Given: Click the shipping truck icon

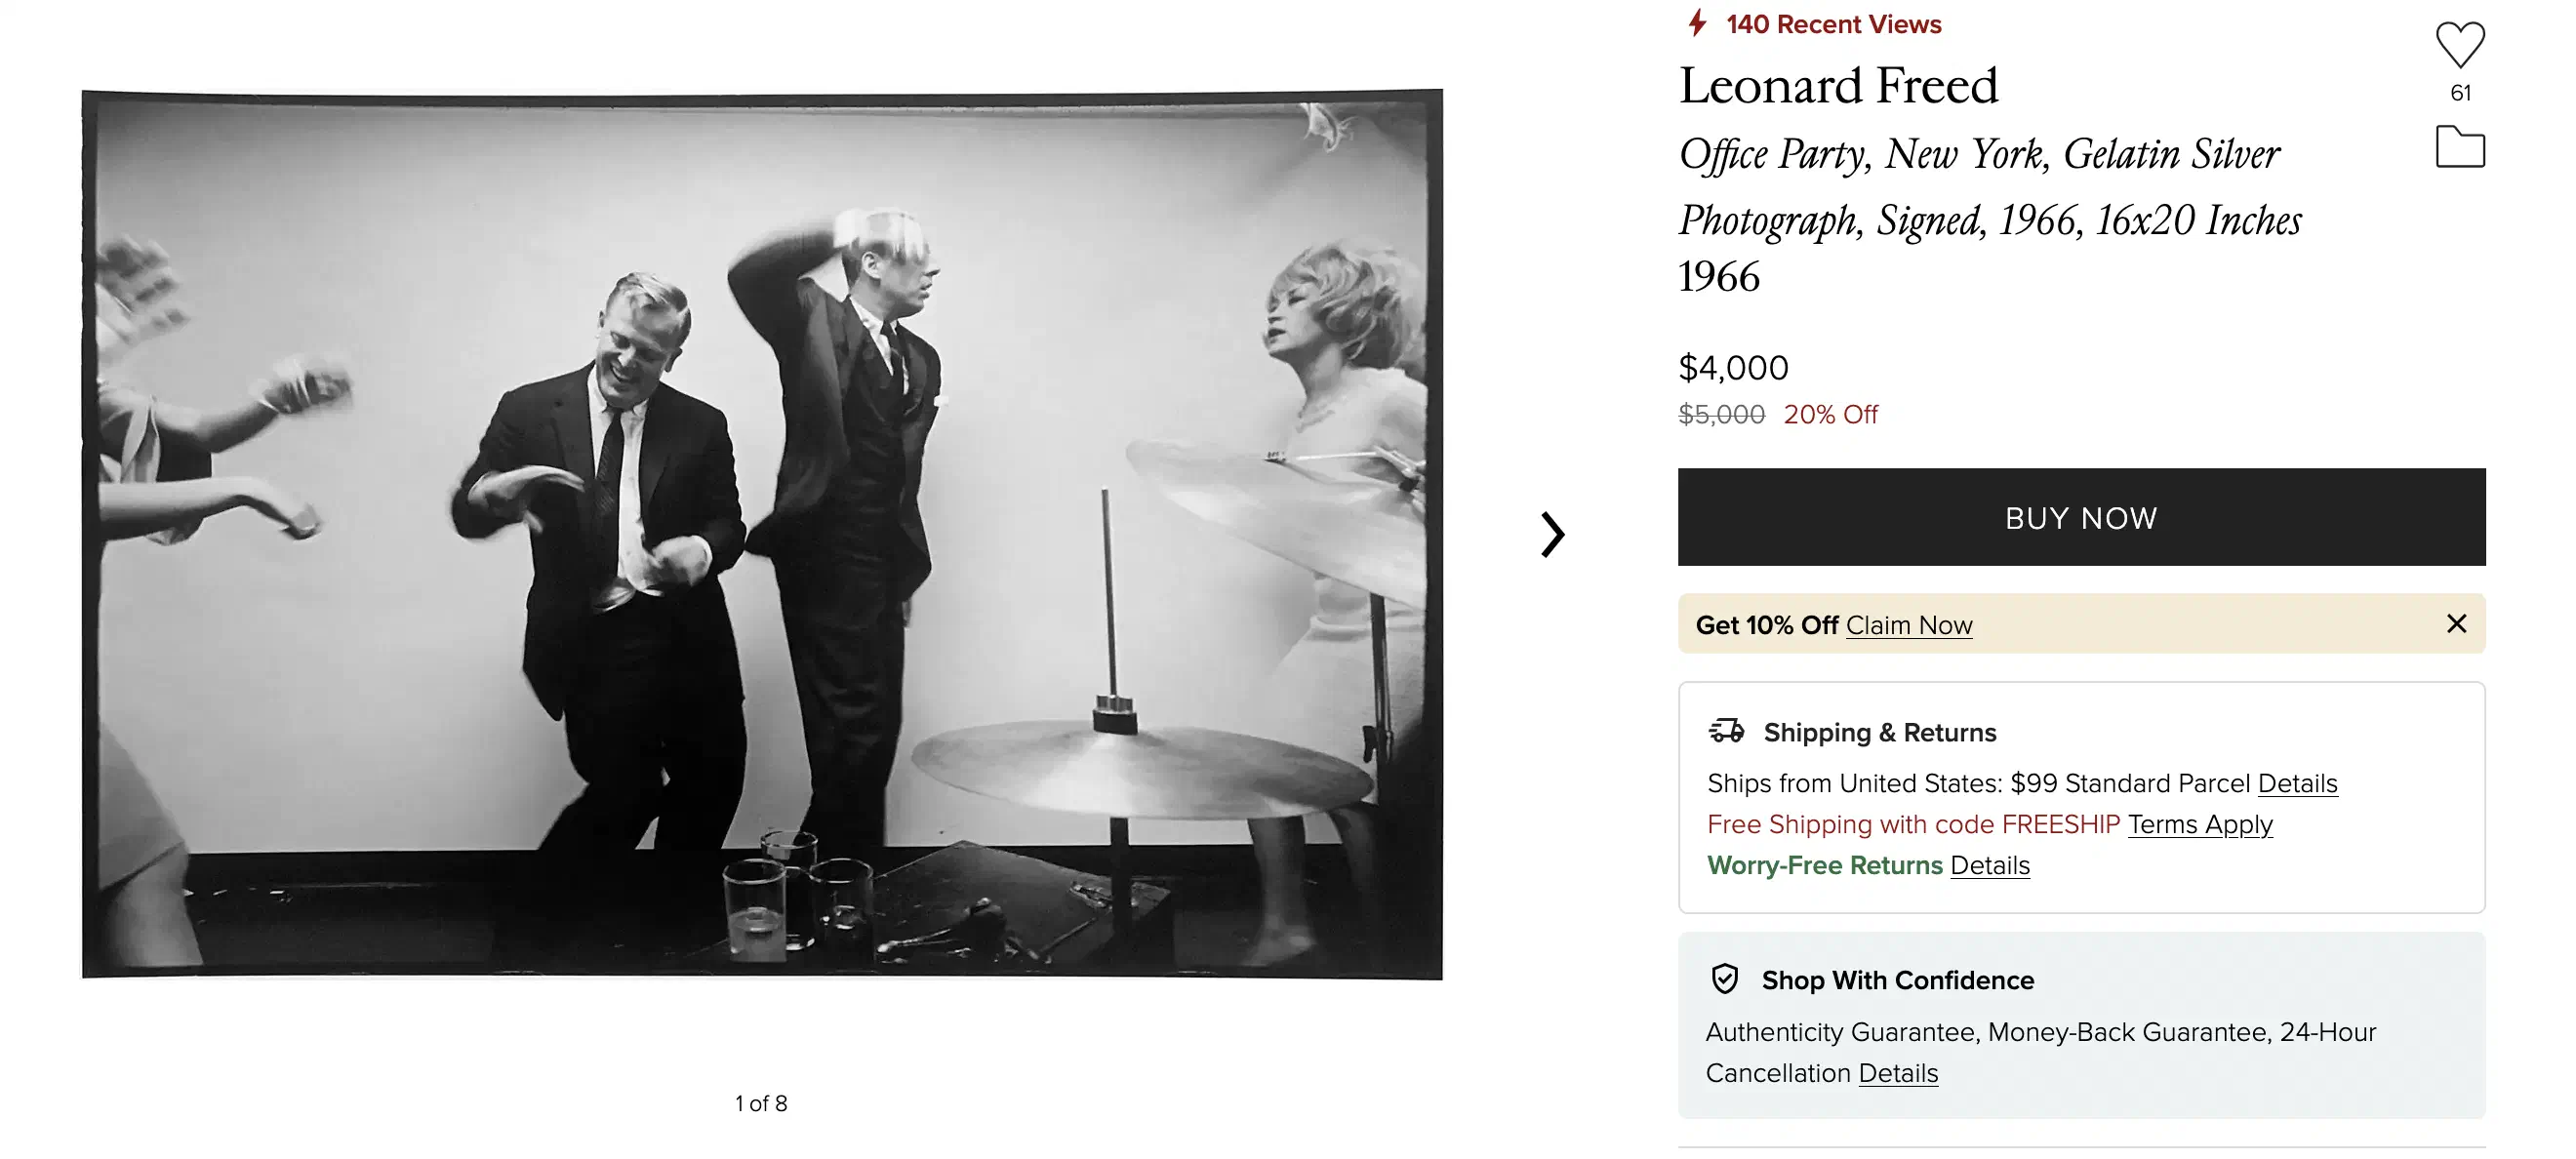Looking at the screenshot, I should pyautogui.click(x=1726, y=731).
